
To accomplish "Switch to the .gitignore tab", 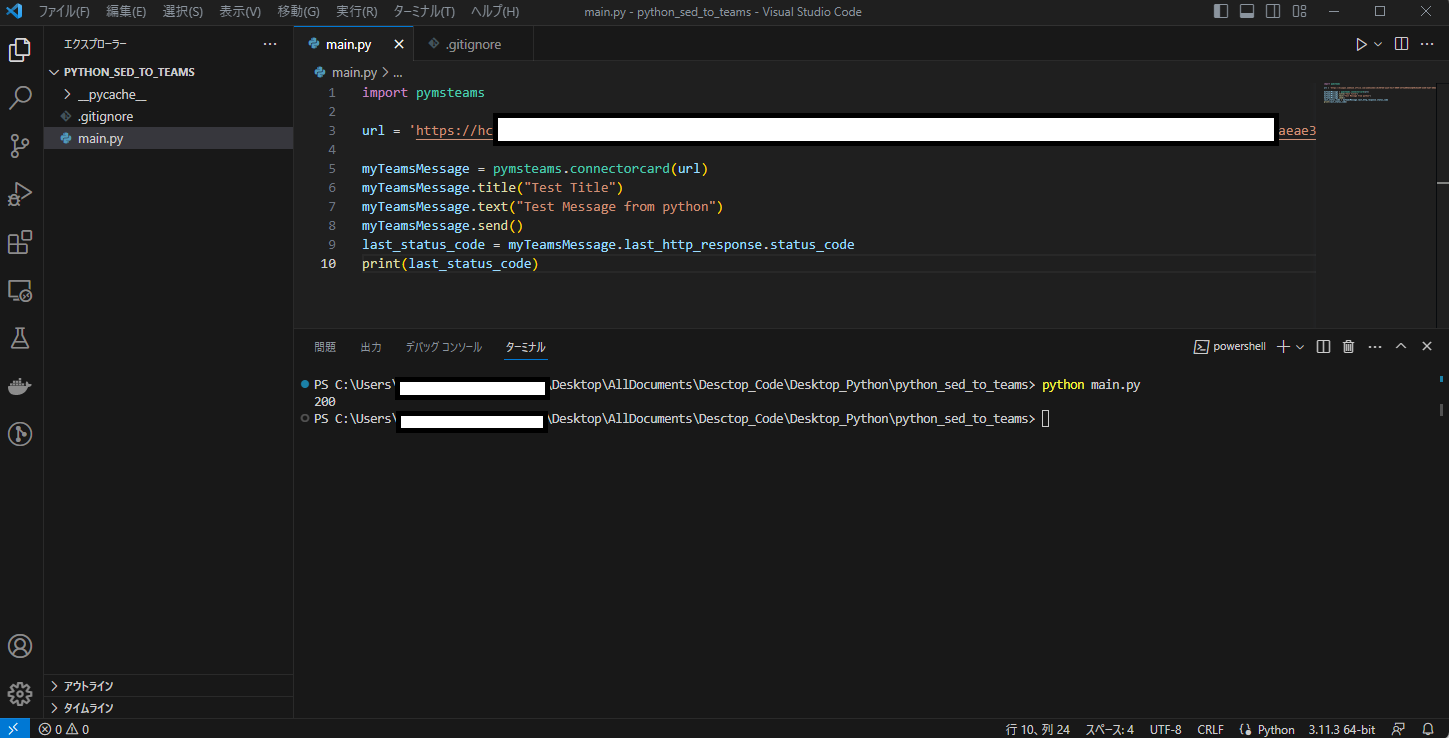I will tap(472, 43).
